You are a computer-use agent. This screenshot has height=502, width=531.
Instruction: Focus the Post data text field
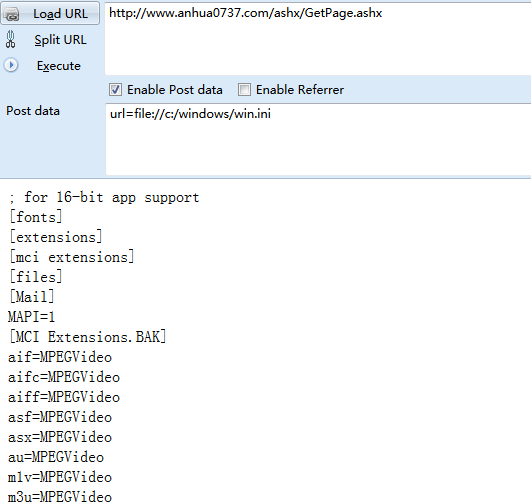(318, 139)
